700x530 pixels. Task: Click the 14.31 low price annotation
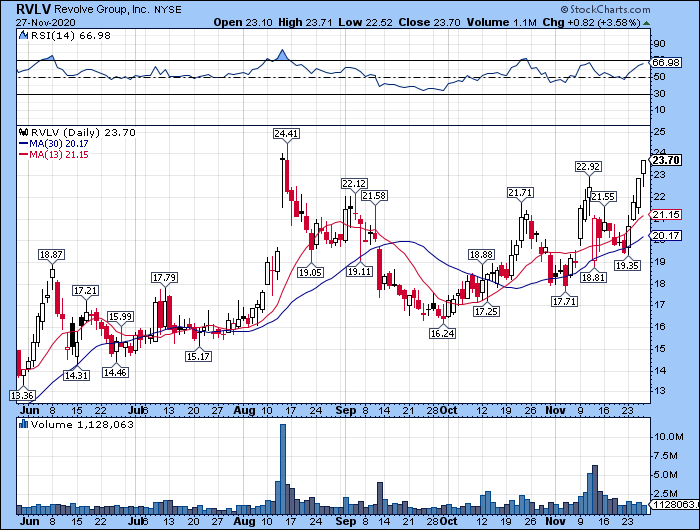76,375
